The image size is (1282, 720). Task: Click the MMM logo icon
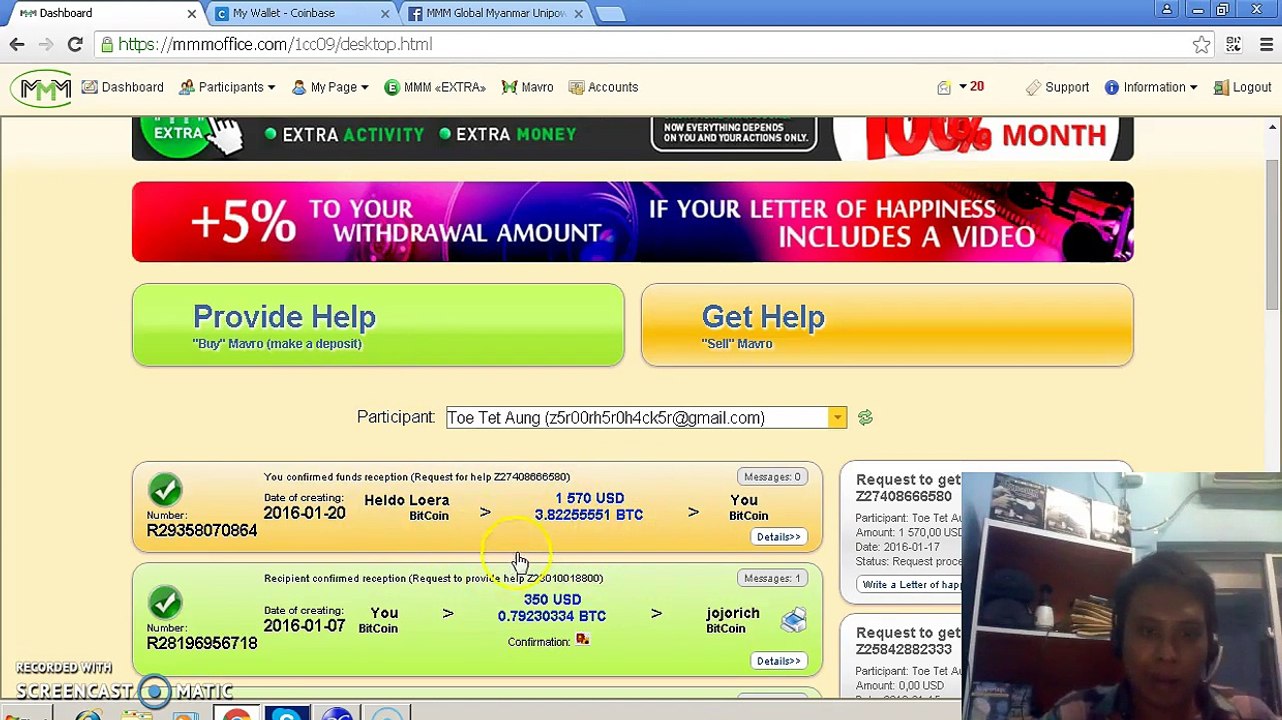coord(42,88)
